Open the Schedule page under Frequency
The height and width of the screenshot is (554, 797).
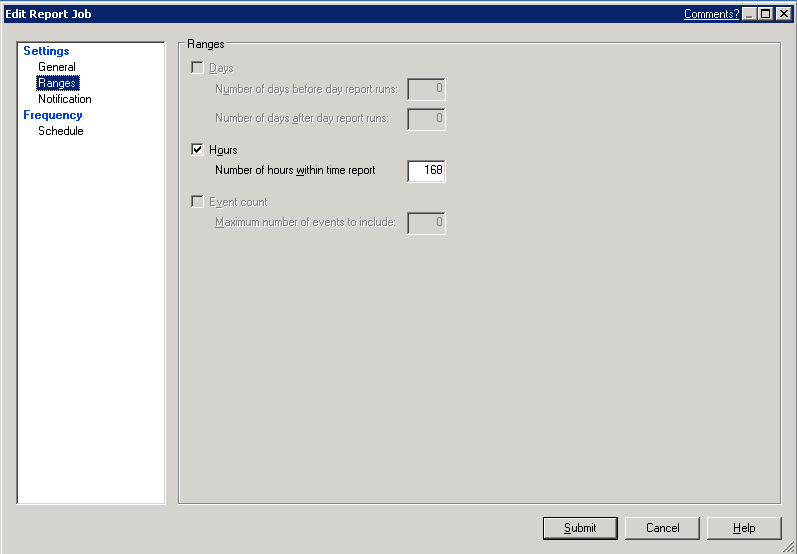[x=61, y=131]
